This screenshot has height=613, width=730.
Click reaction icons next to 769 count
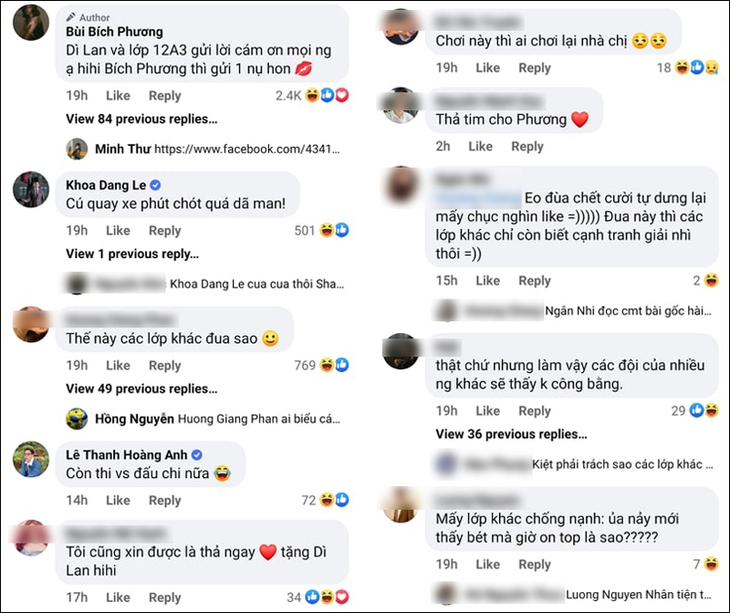point(334,366)
